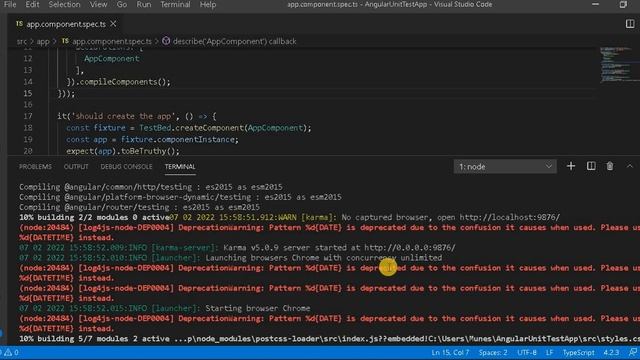
Task: Kill terminal with the trash icon
Action: point(610,166)
